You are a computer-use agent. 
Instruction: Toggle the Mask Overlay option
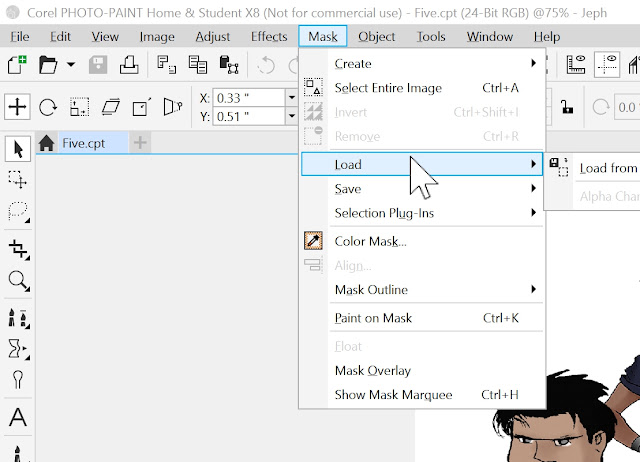click(422, 370)
